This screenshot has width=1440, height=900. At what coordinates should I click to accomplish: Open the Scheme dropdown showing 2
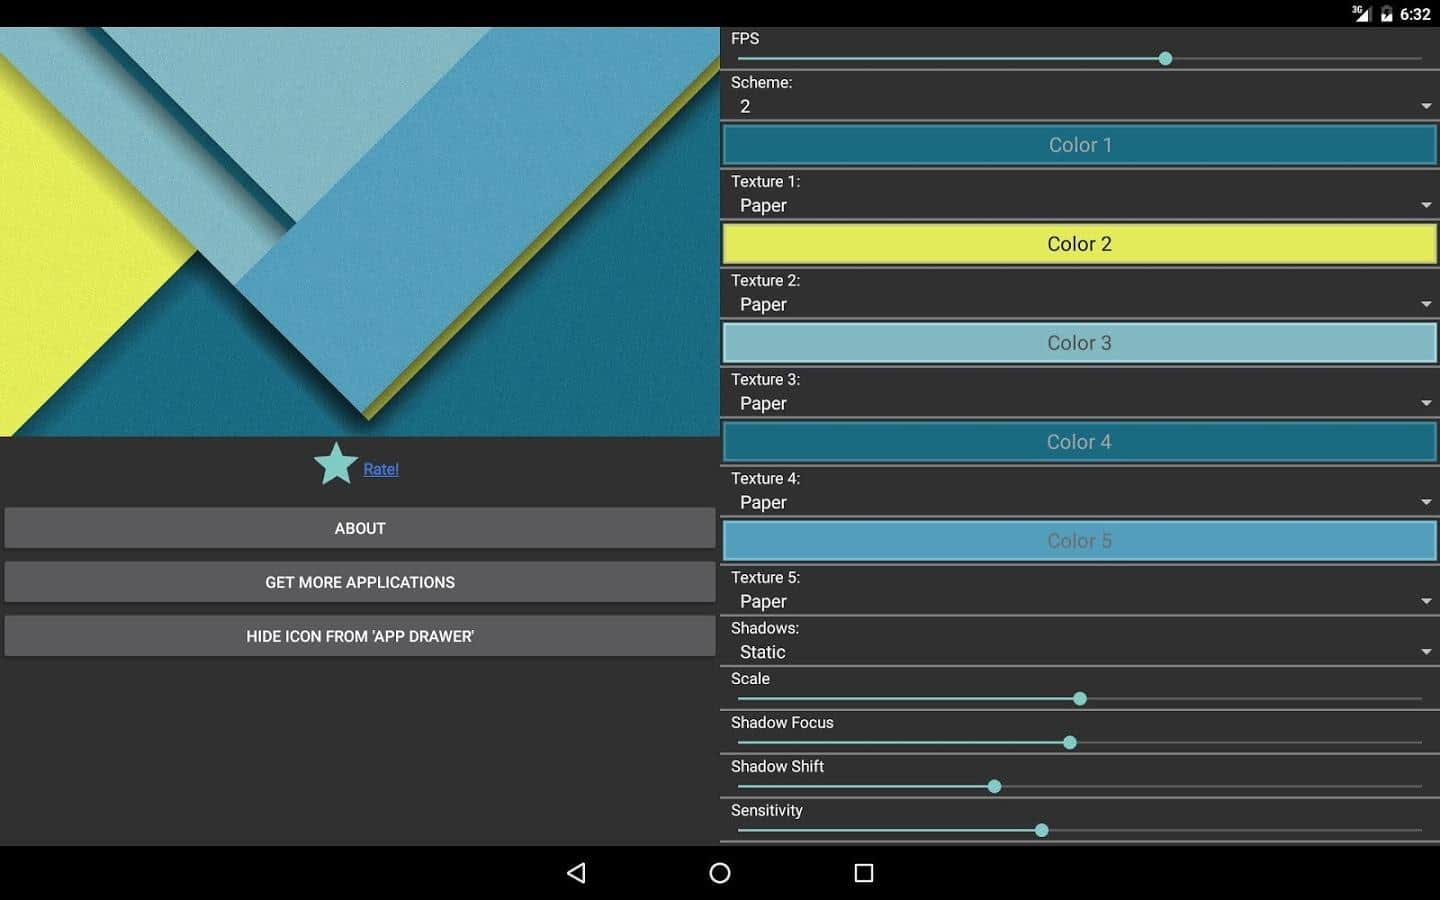(x=1080, y=107)
